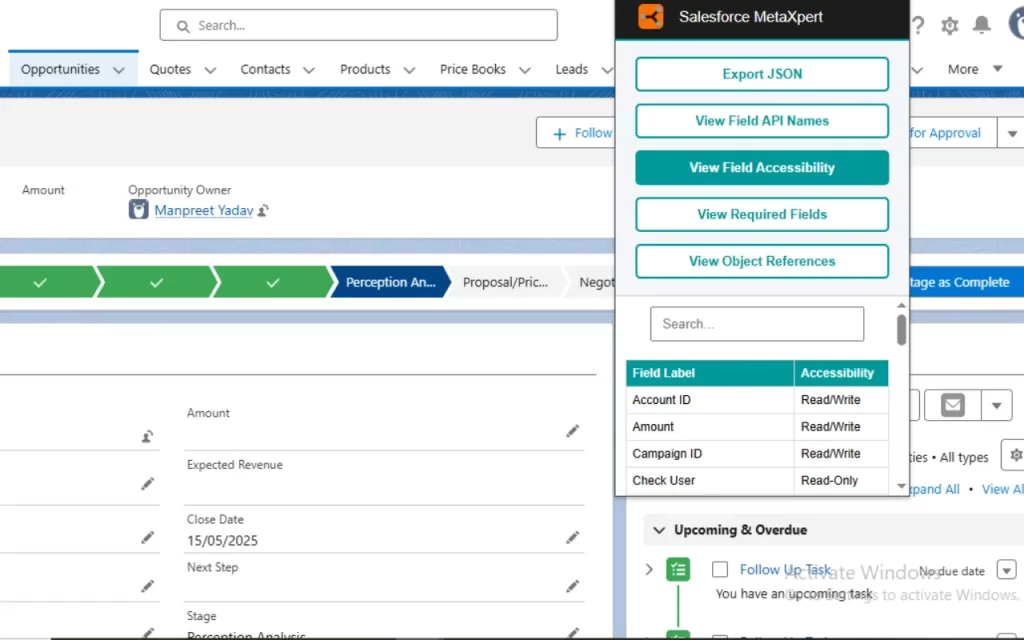Focus the MetaXpert field search box
This screenshot has width=1024, height=640.
(757, 324)
